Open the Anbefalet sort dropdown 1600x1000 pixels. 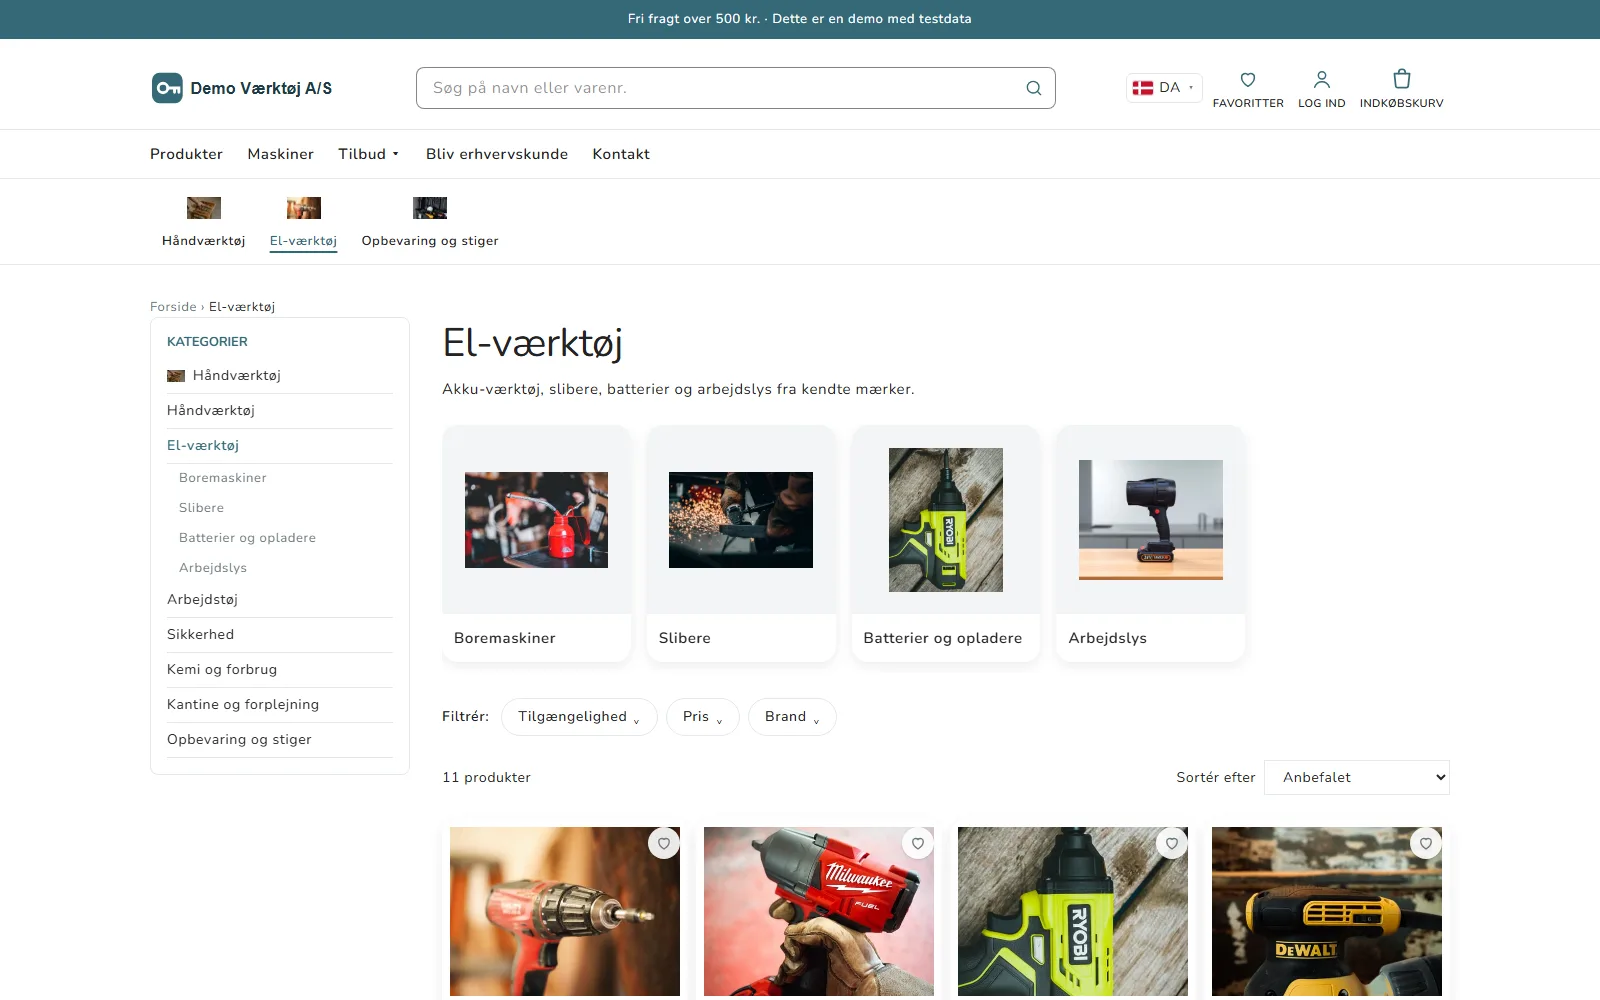[1357, 777]
